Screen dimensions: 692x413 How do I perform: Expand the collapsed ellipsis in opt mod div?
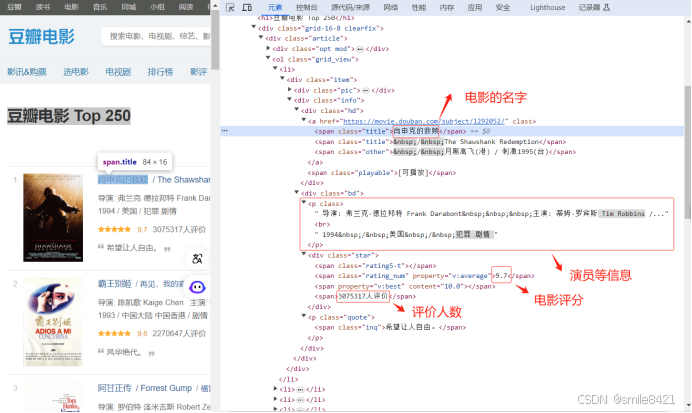pos(360,49)
